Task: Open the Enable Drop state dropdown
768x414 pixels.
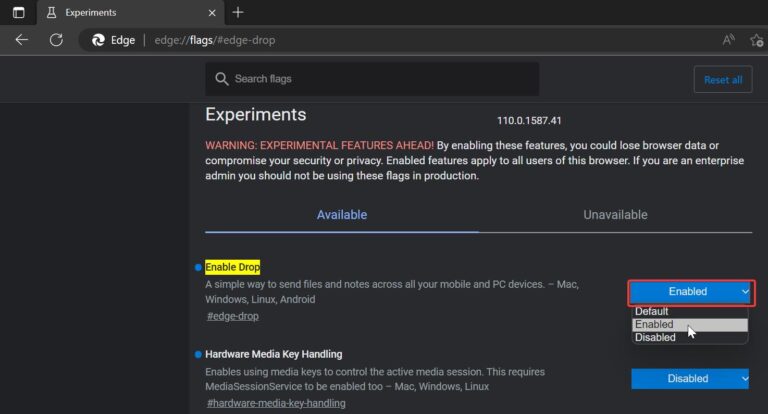Action: (x=690, y=292)
